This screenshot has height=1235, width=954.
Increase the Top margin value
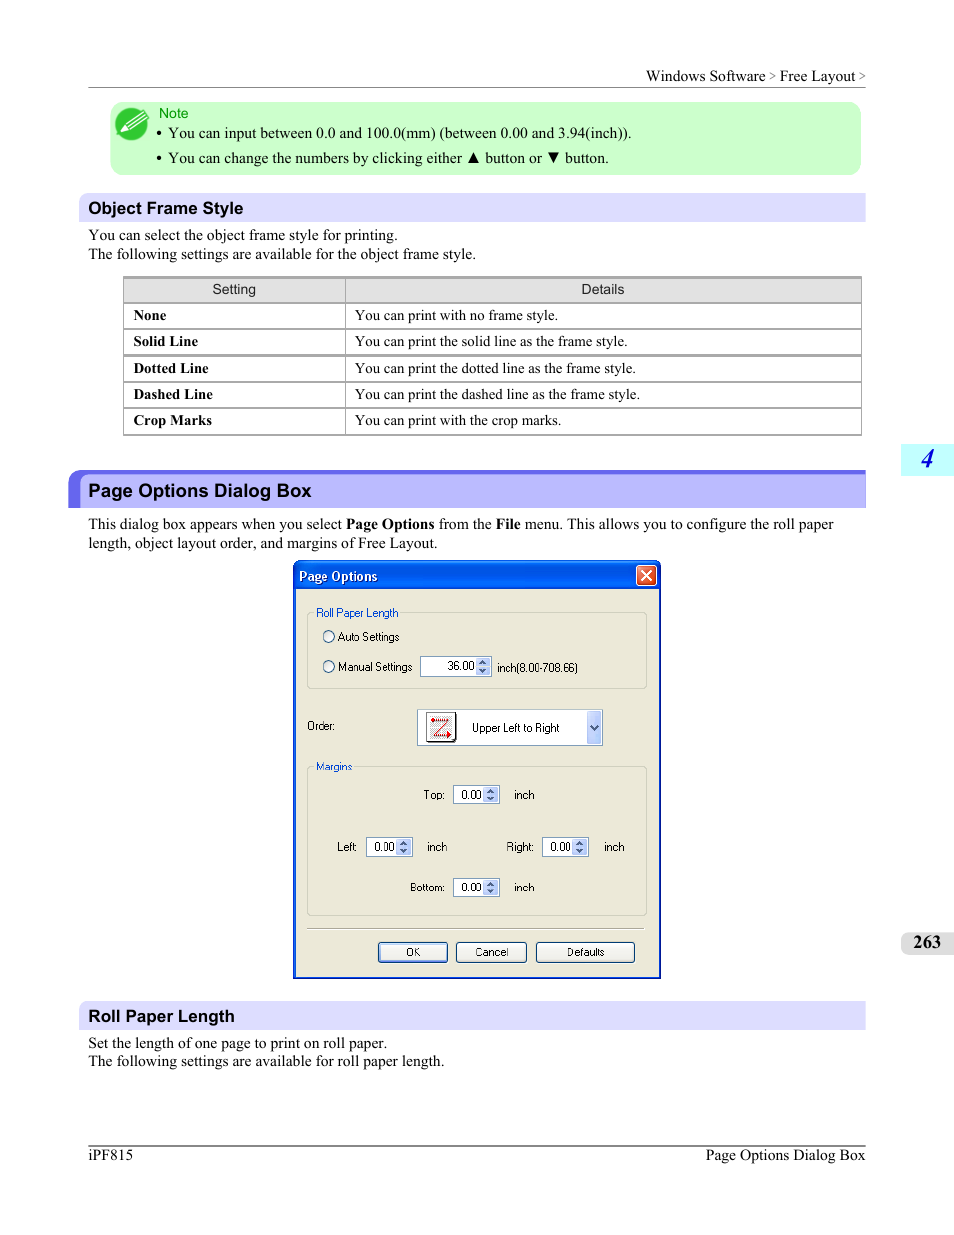(x=491, y=791)
